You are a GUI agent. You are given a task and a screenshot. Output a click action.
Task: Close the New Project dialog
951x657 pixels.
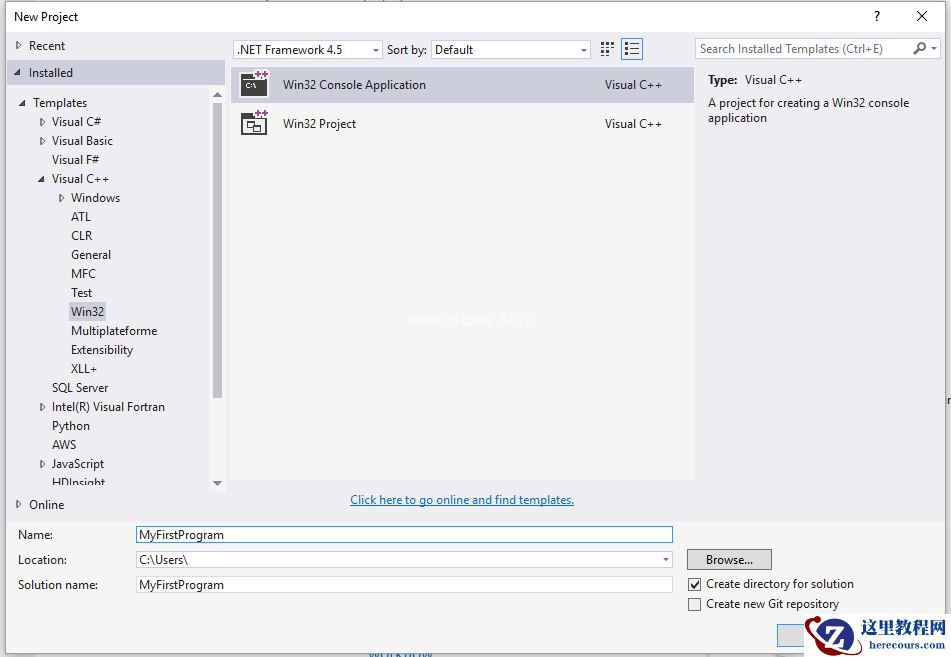tap(922, 16)
